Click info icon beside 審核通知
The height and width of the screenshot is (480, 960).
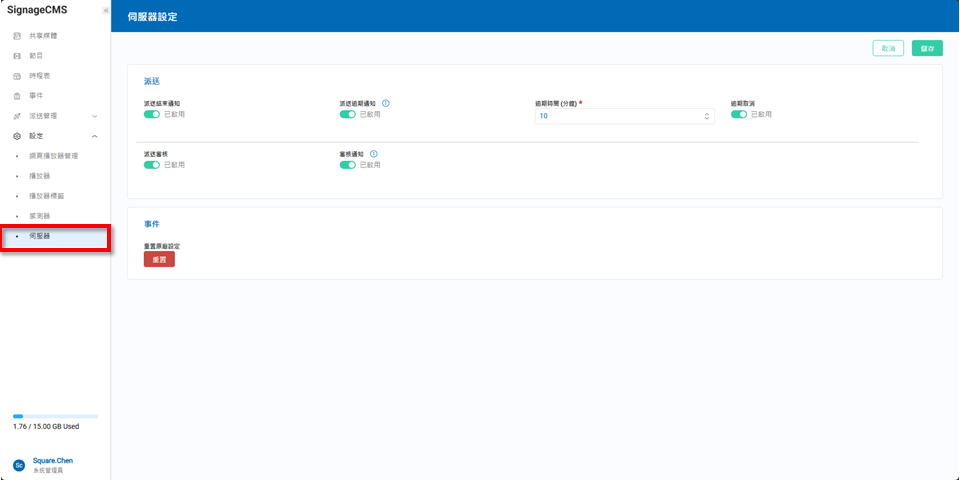point(374,154)
